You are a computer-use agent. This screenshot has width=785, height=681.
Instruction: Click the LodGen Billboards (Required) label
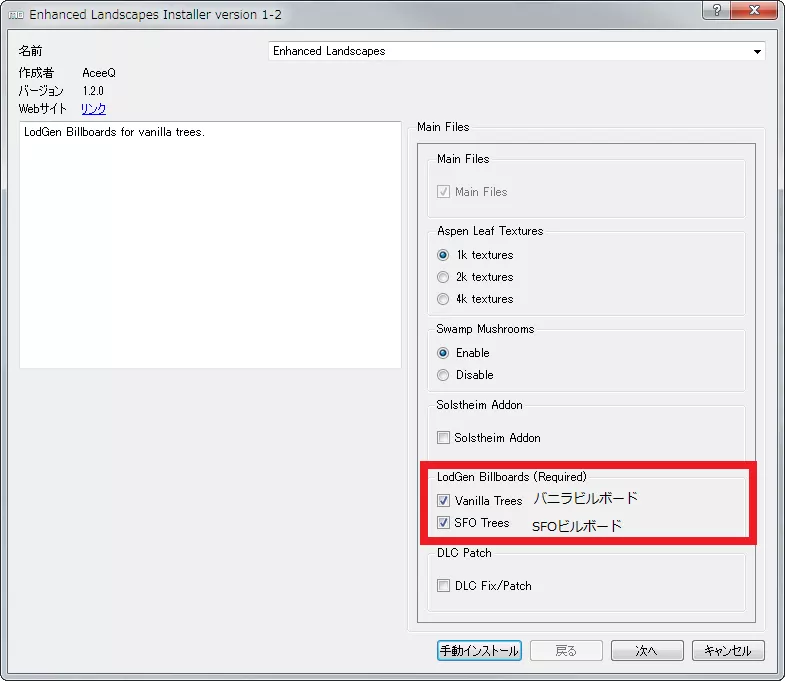512,477
